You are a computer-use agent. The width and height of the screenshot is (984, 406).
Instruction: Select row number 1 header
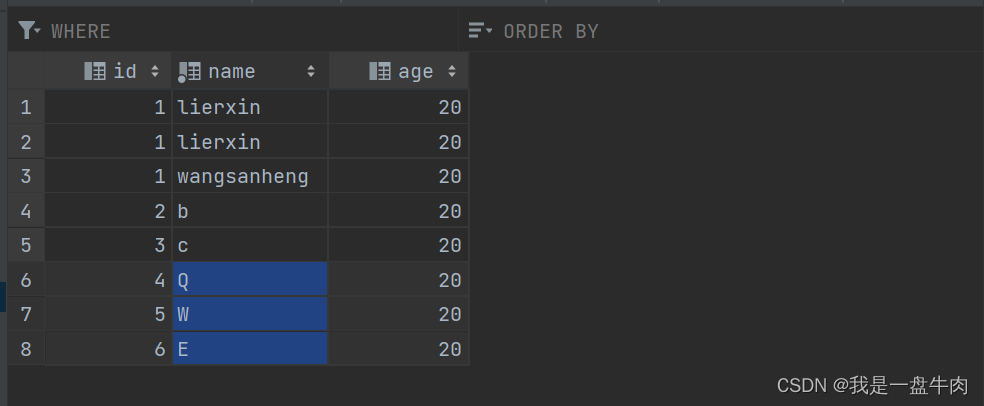coord(26,107)
